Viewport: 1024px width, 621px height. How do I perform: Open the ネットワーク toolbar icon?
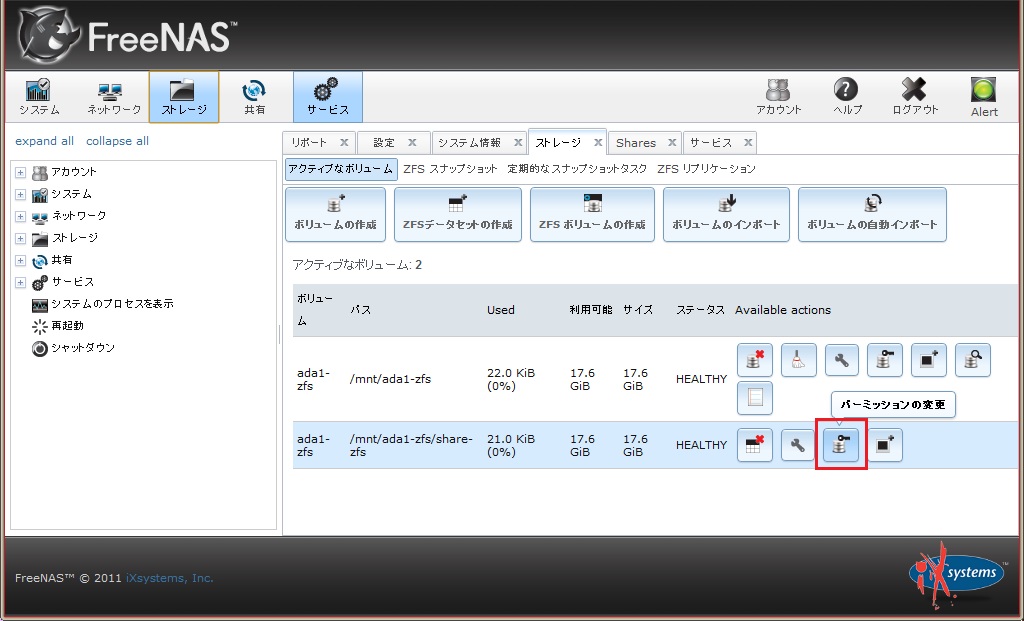(114, 97)
